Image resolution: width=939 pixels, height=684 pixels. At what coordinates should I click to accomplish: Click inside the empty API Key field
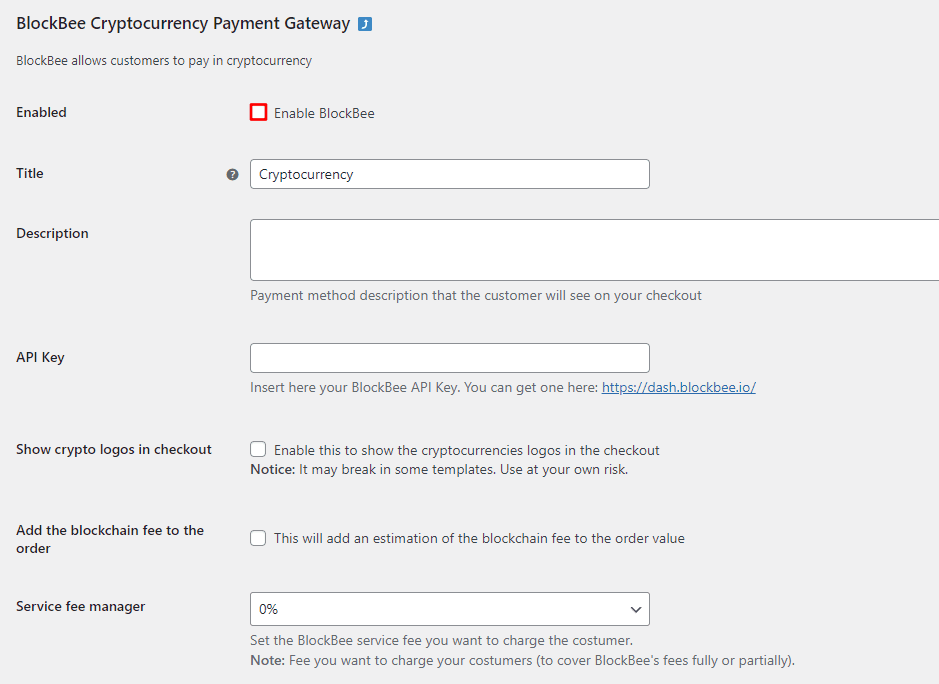449,357
